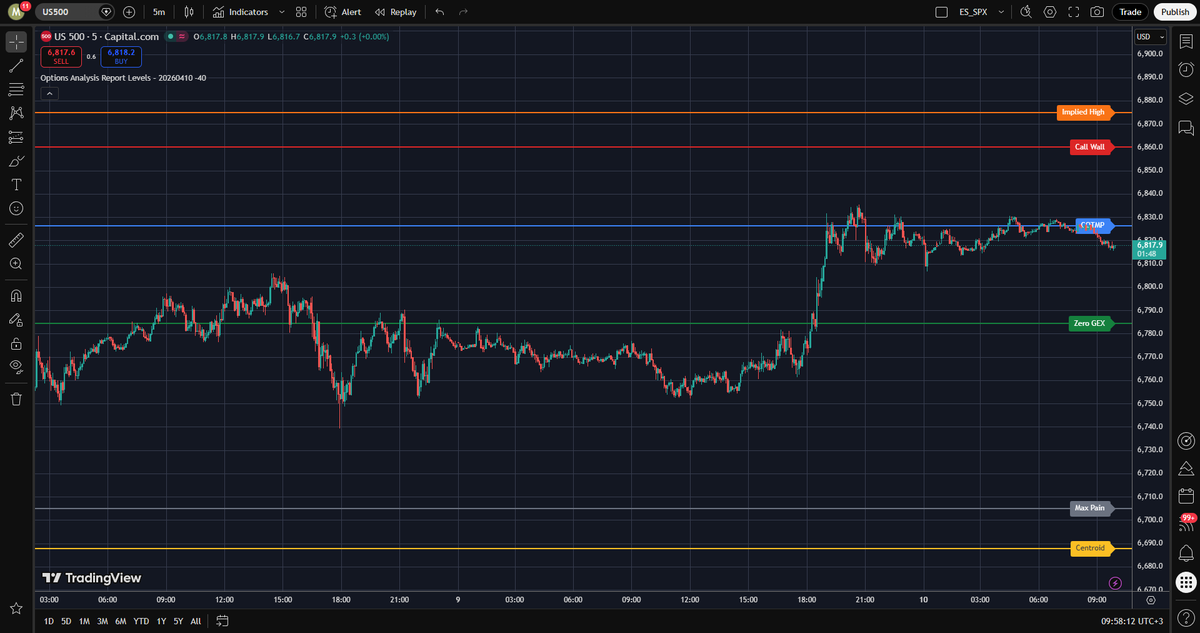Expand the favorite indicators dropdown arrow

281,12
